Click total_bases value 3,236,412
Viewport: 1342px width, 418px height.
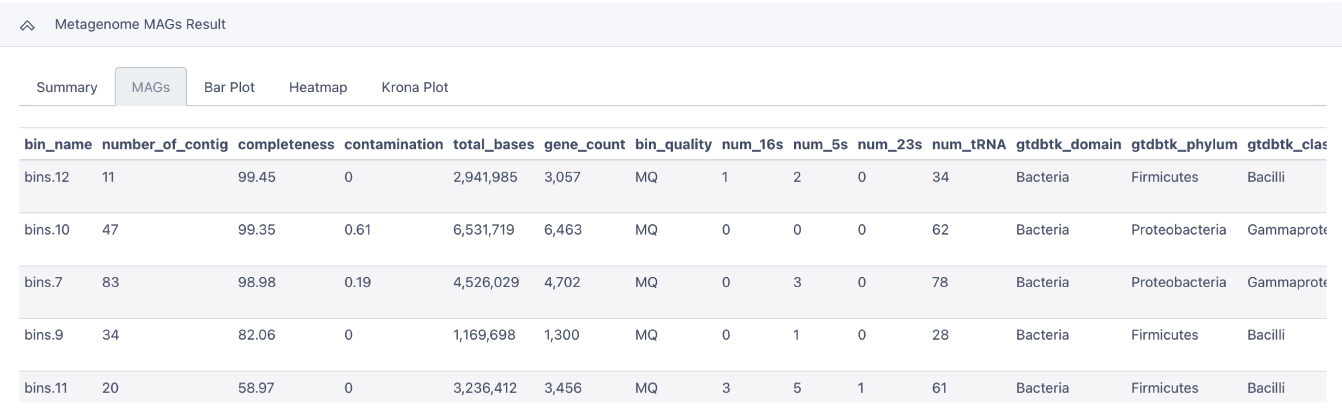tap(485, 388)
